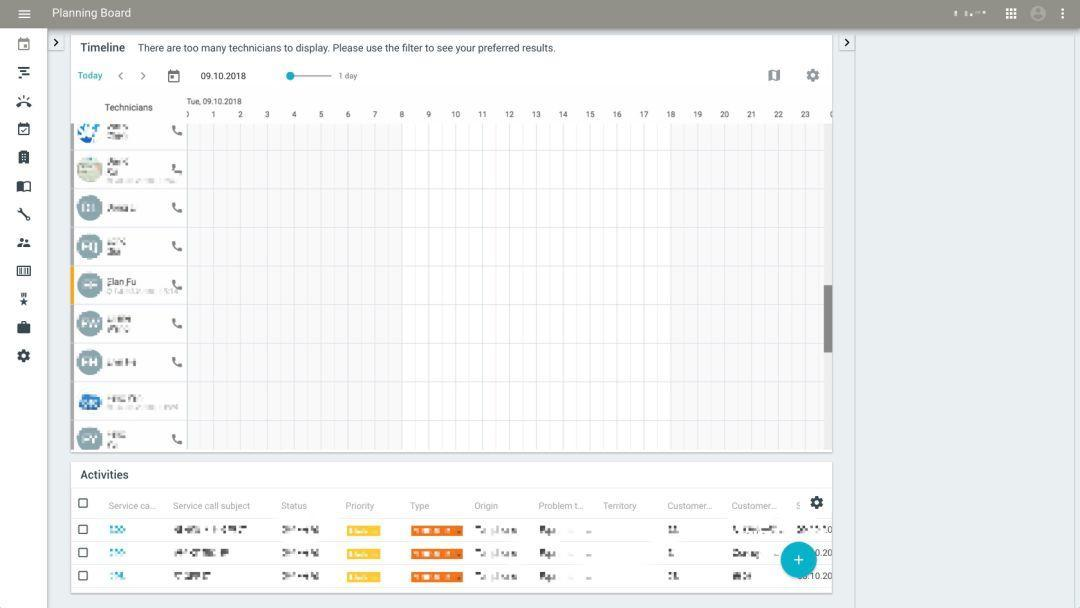Go to the previous day in timeline
Image resolution: width=1080 pixels, height=608 pixels.
(121, 76)
